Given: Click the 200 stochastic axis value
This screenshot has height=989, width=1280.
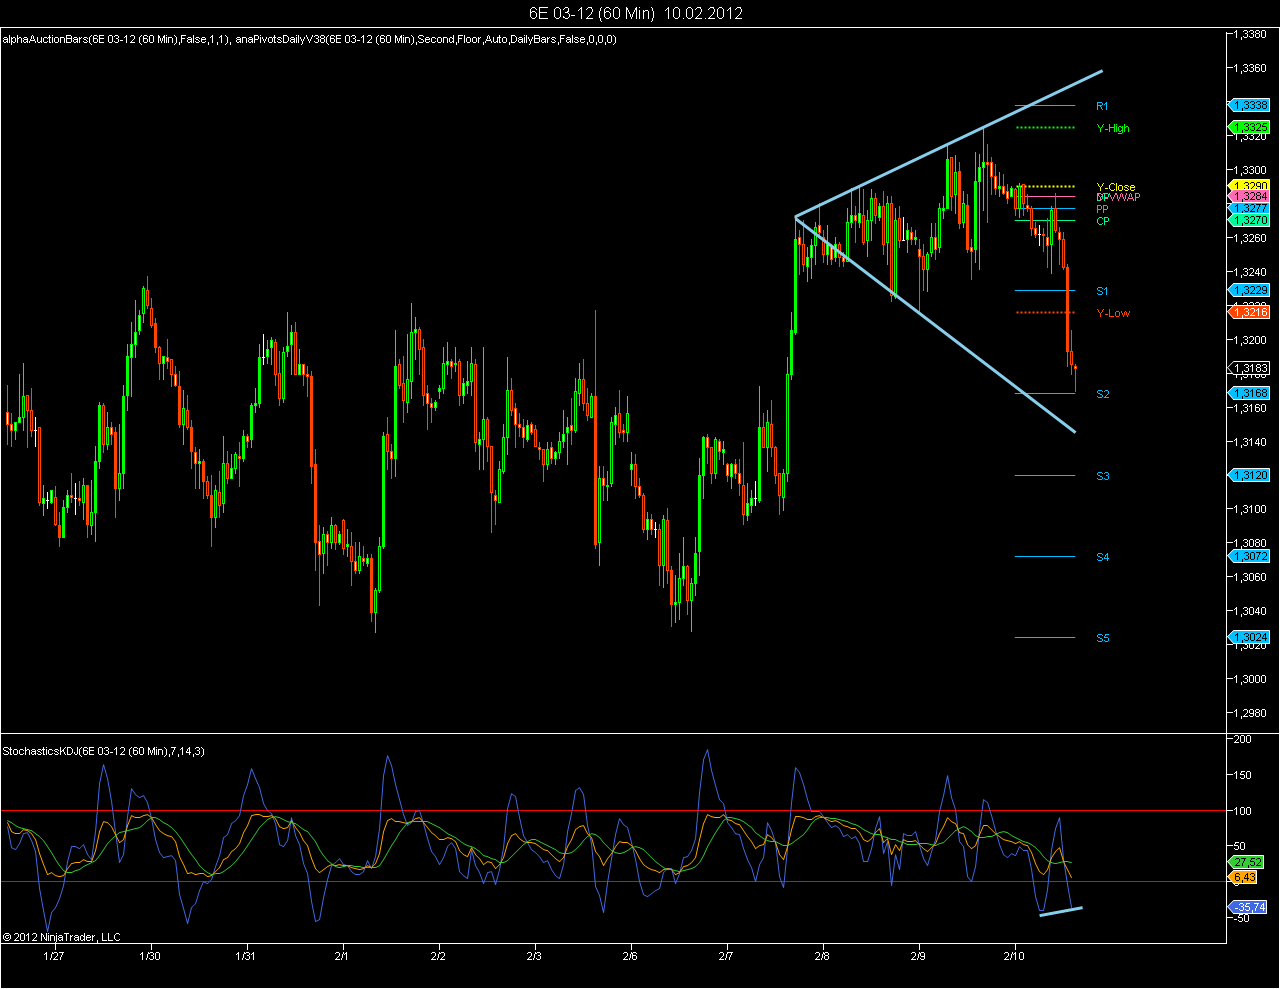Looking at the screenshot, I should pos(1243,739).
